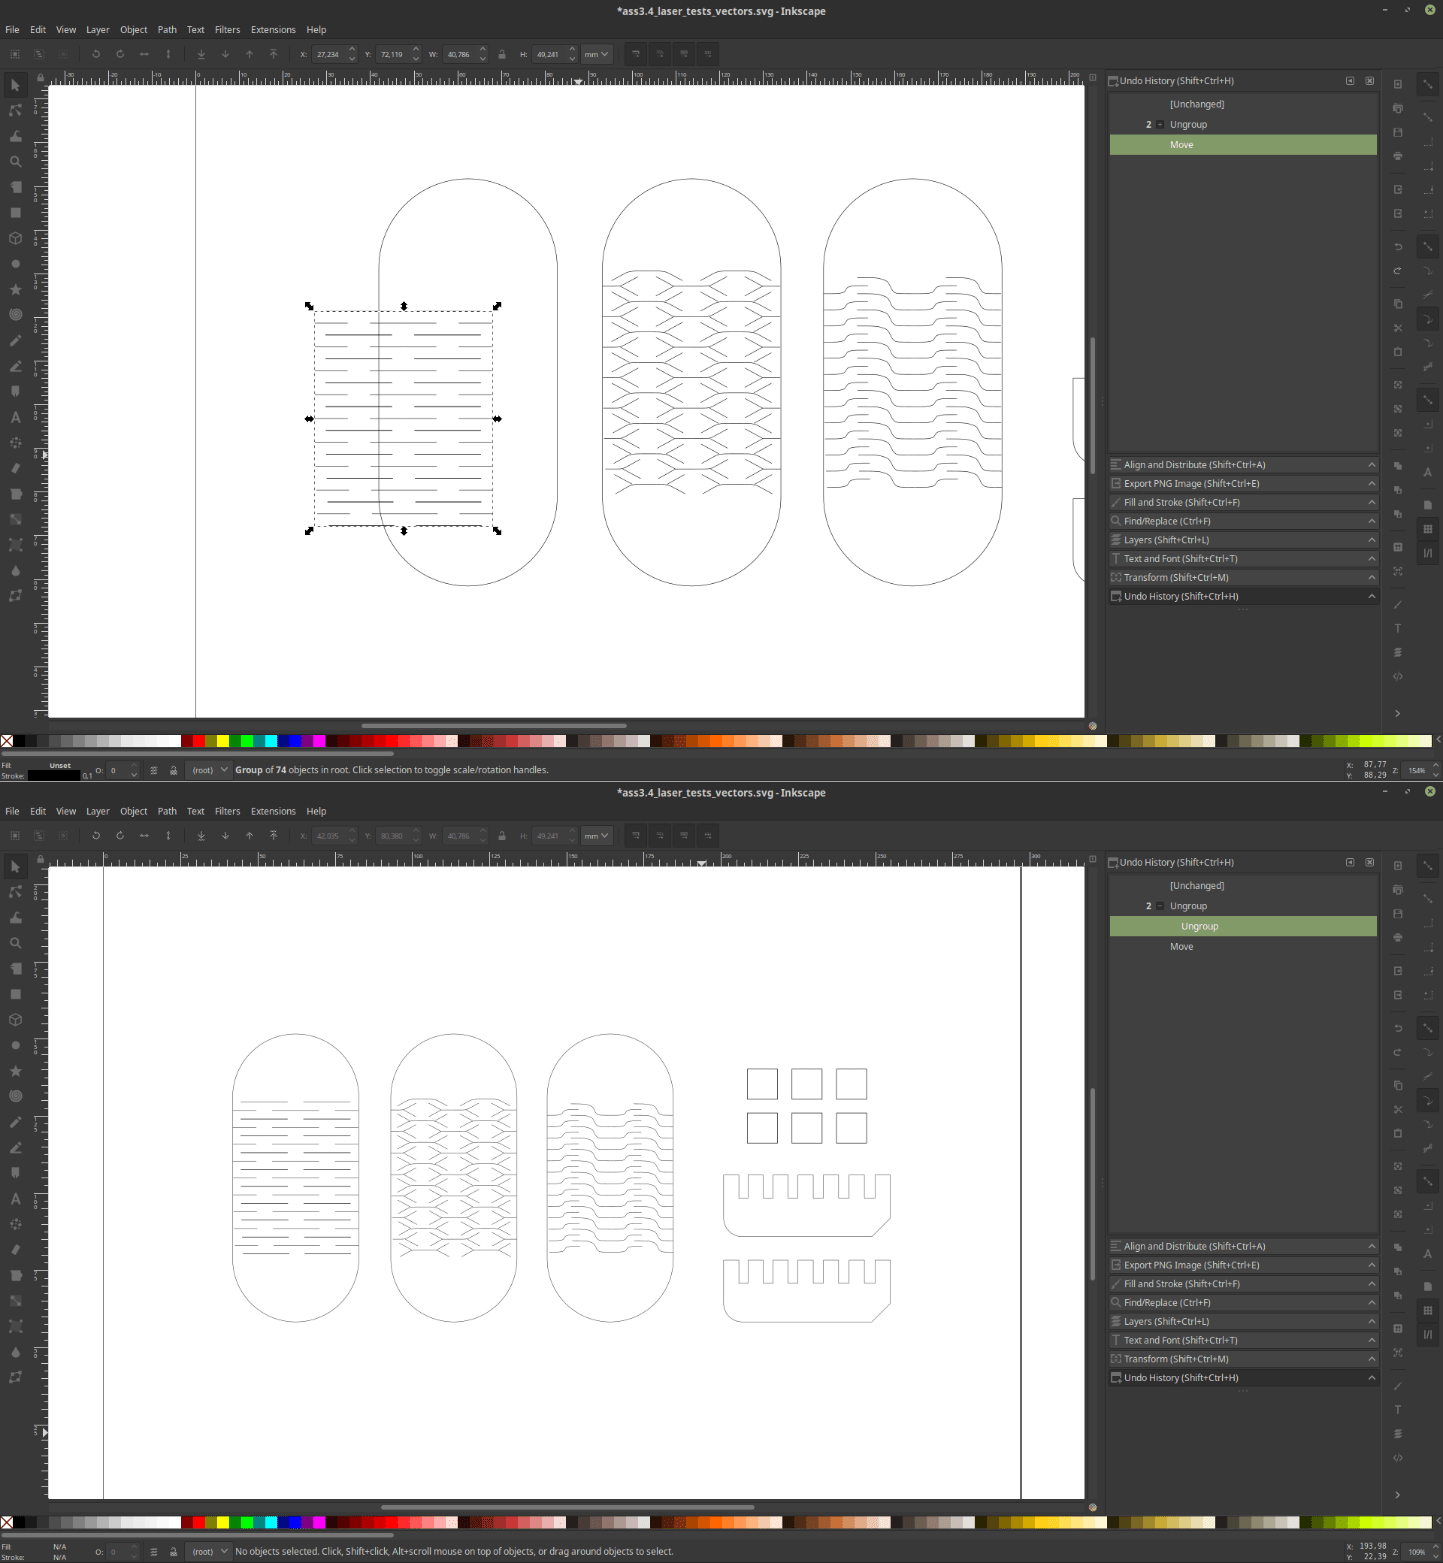The image size is (1443, 1563).
Task: Select the Star tool in bottom window
Action: (15, 1071)
